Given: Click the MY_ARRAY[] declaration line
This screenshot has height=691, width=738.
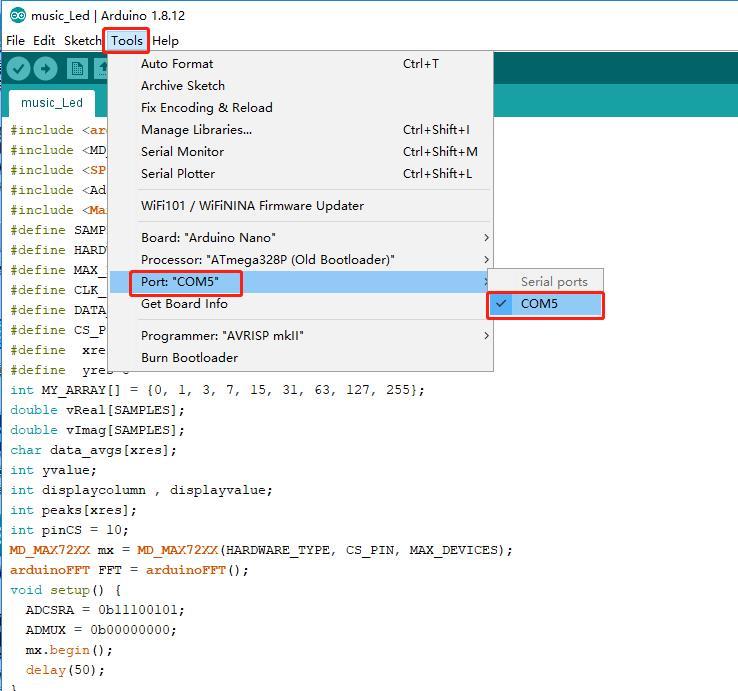Looking at the screenshot, I should 217,390.
